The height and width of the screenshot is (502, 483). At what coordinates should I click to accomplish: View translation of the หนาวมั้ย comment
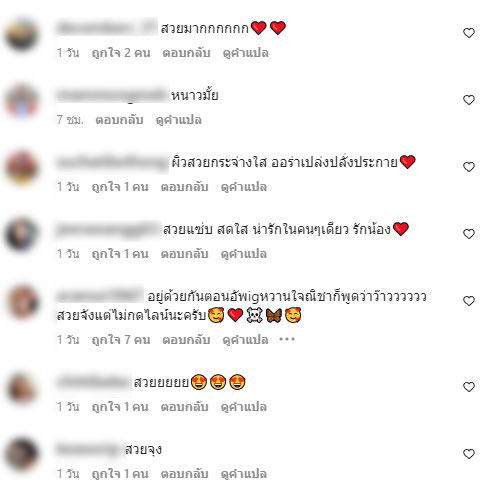pos(179,120)
